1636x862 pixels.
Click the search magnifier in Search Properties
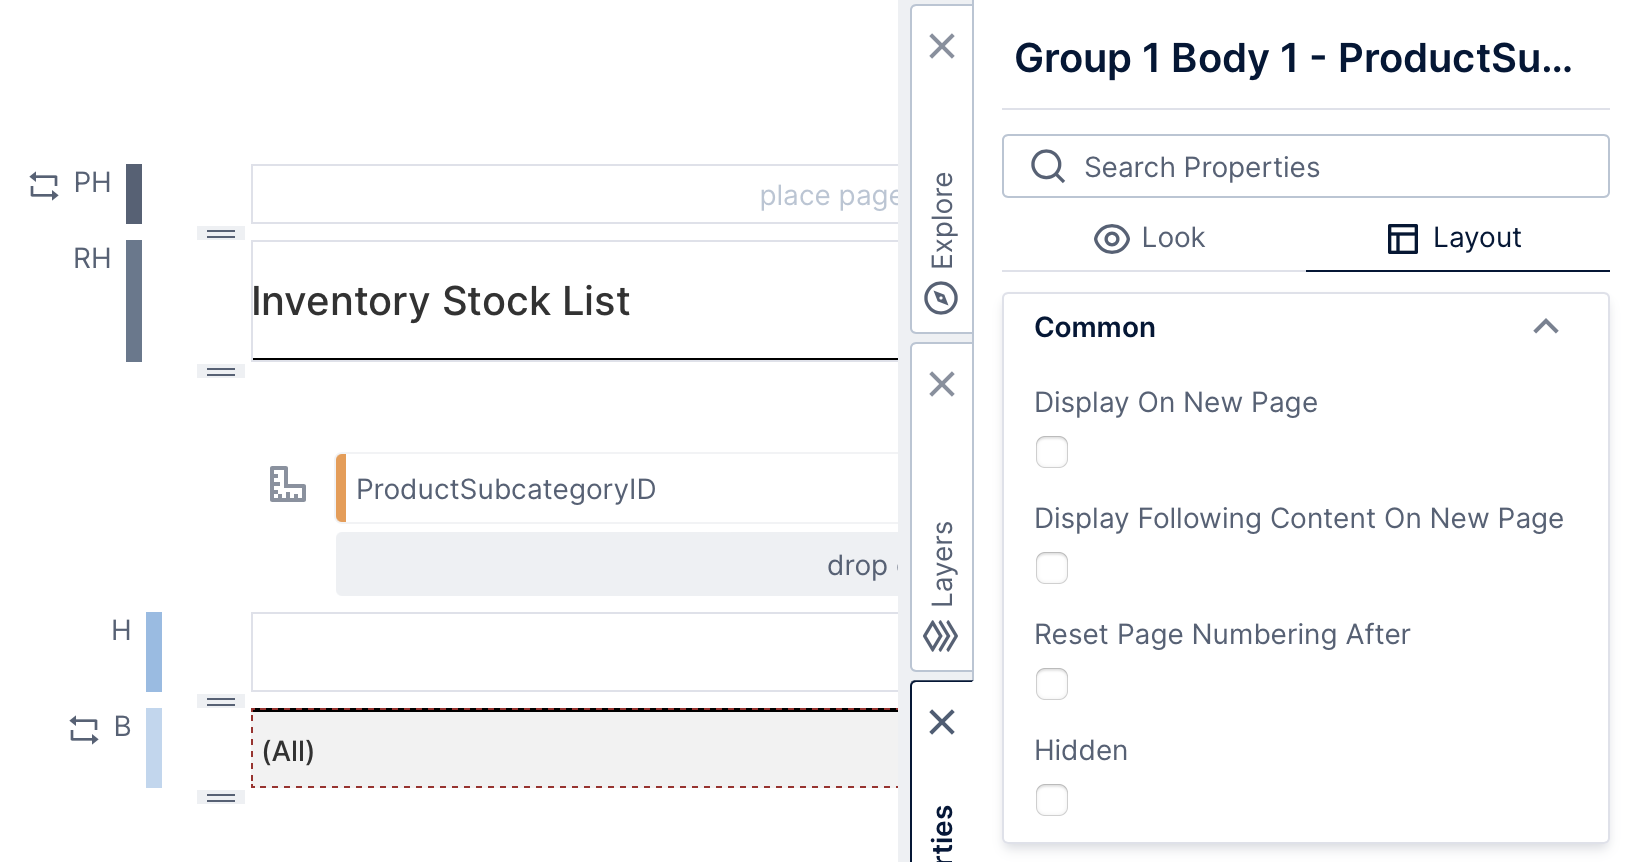coord(1048,166)
